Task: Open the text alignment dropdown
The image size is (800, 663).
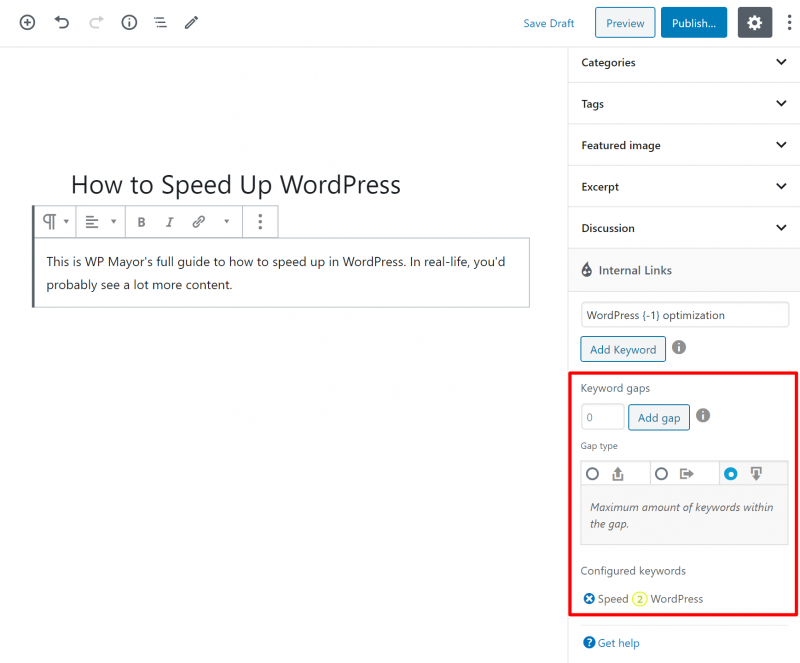Action: pyautogui.click(x=101, y=222)
